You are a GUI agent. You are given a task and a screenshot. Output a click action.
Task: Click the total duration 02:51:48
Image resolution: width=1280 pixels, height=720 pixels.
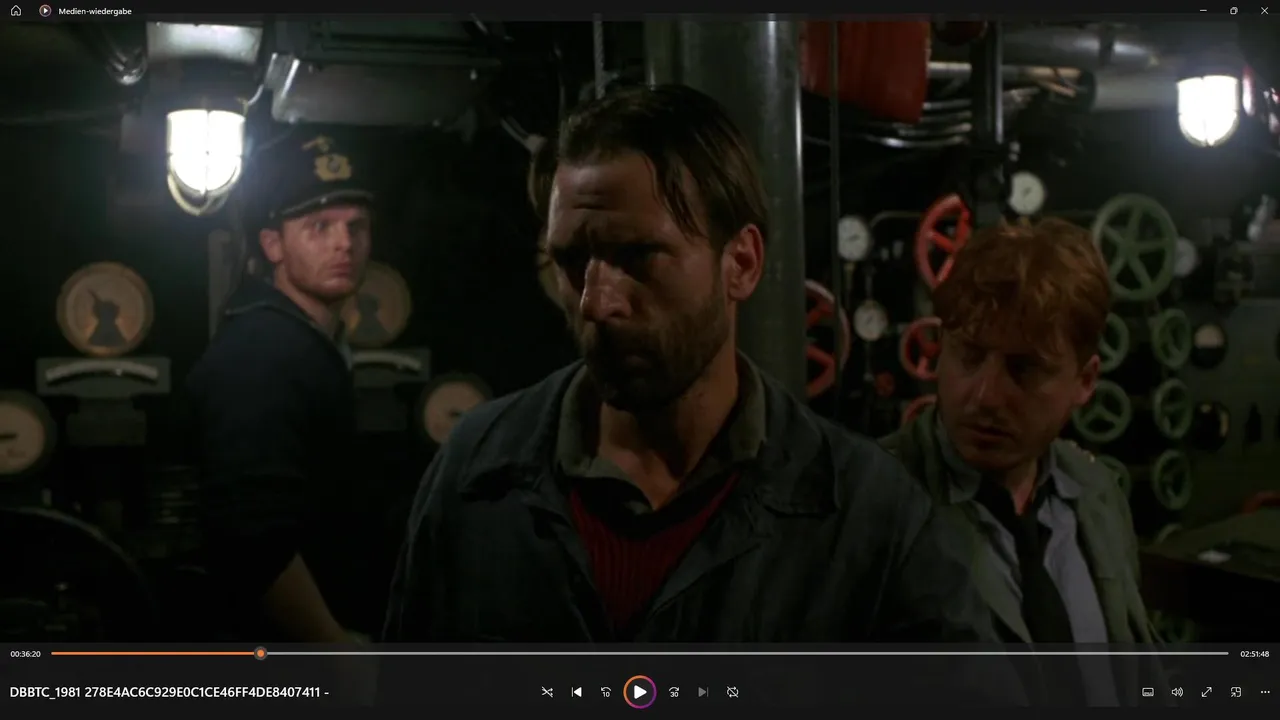pos(1254,654)
